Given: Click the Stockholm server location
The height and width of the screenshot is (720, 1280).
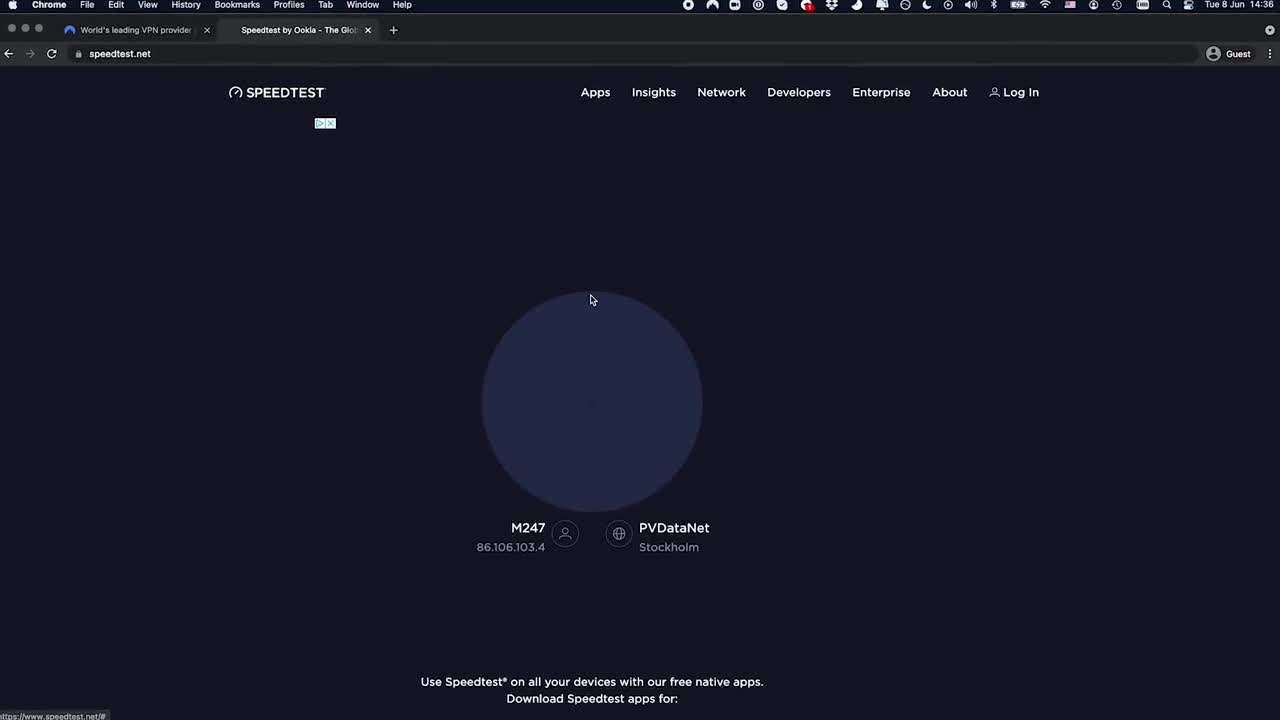Looking at the screenshot, I should 669,547.
